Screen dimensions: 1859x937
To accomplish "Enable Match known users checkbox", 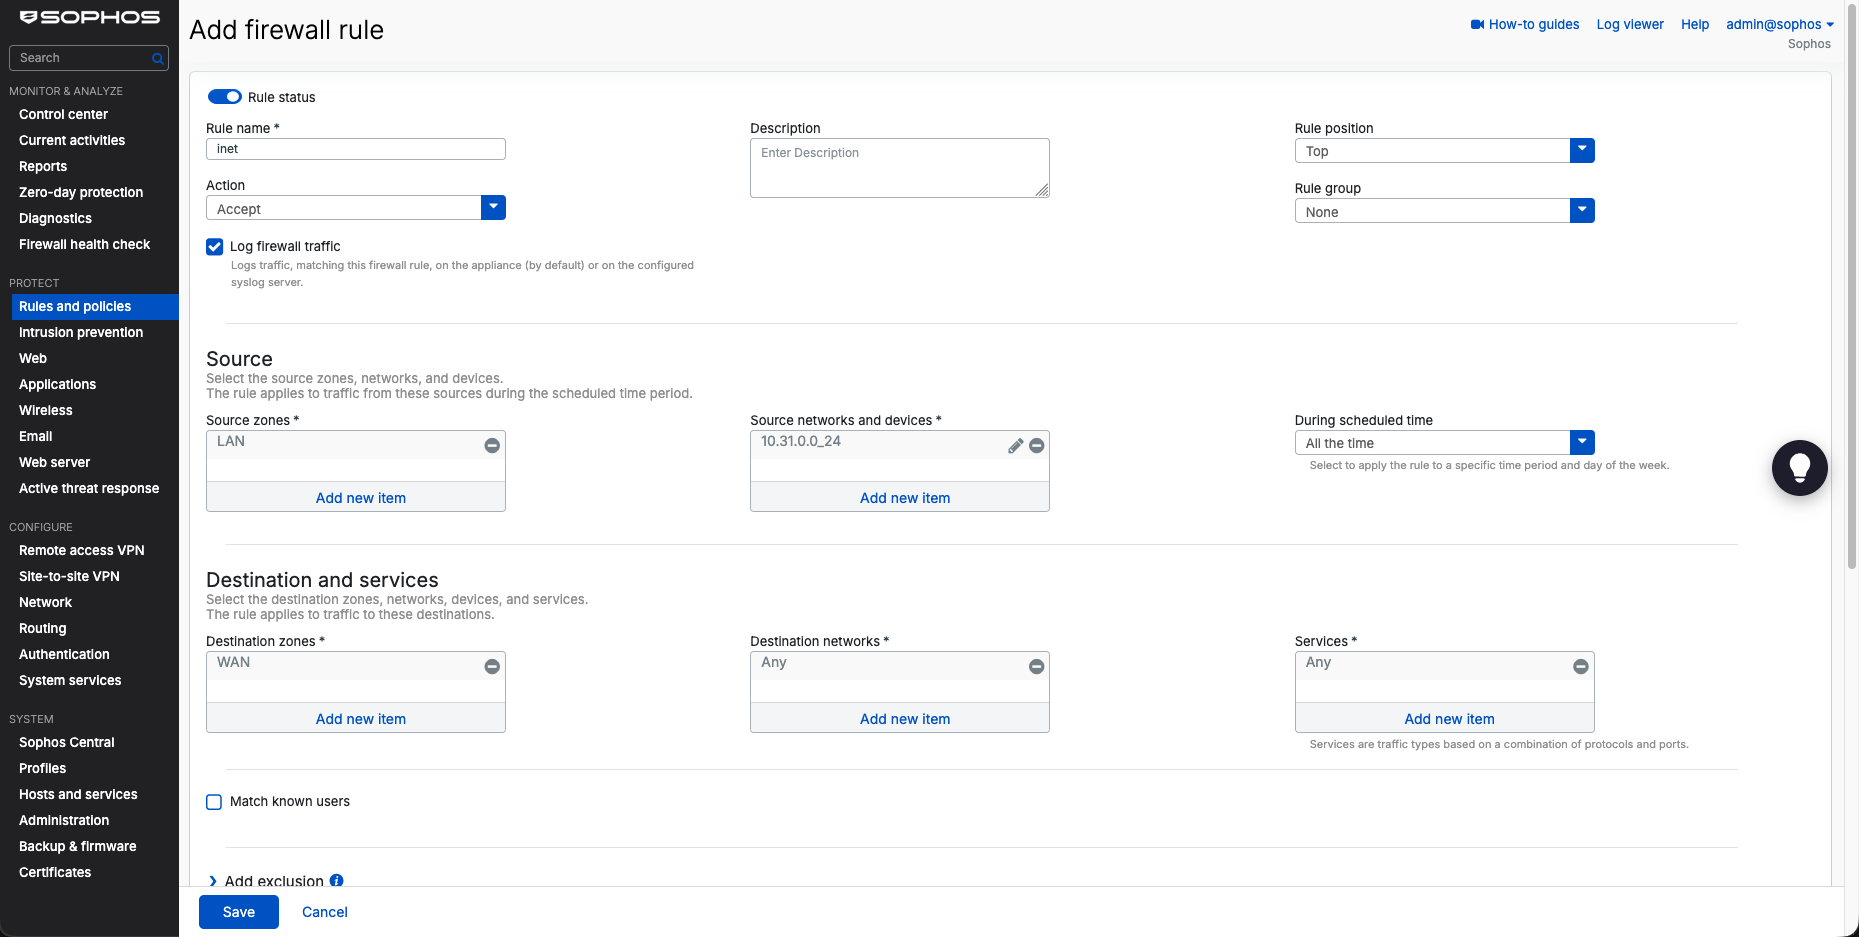I will [x=214, y=802].
